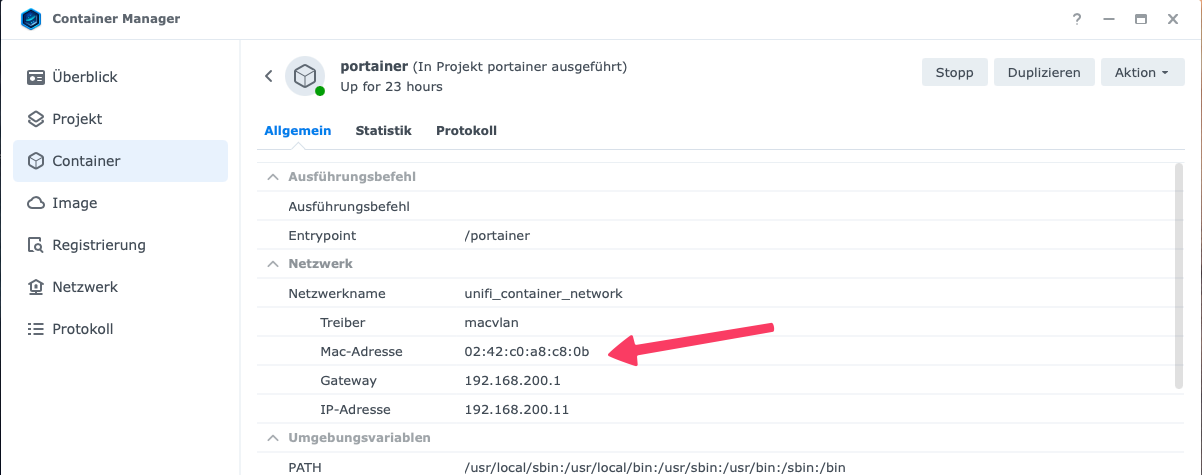Select the Container cube icon in sidebar
1202x475 pixels.
[36, 161]
